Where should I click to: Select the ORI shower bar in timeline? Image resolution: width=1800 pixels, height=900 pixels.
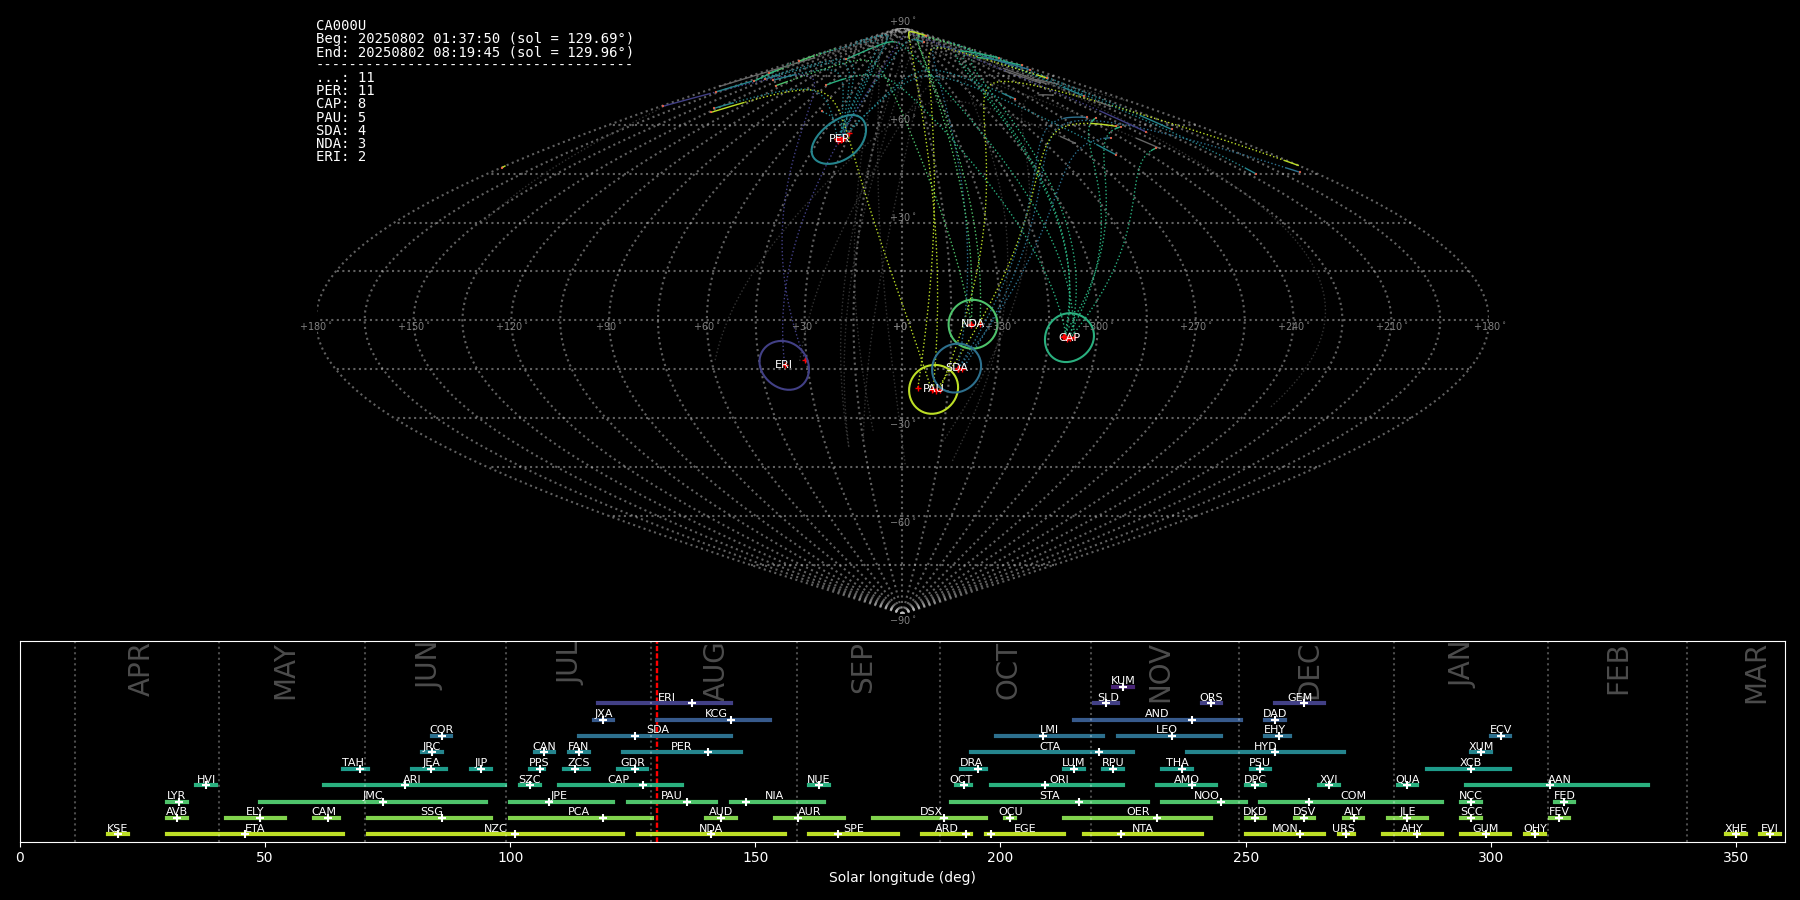(x=1057, y=785)
